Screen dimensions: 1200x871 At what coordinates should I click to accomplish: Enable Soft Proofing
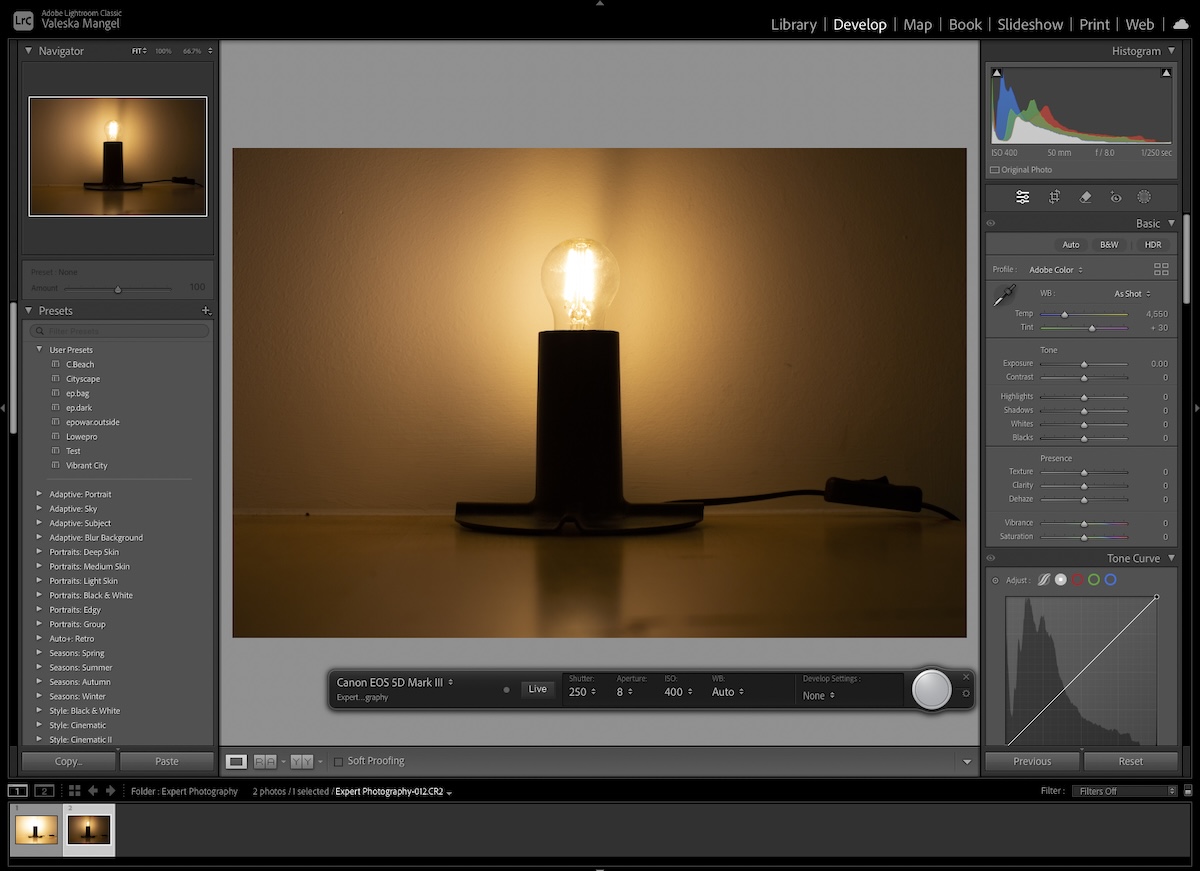coord(339,760)
